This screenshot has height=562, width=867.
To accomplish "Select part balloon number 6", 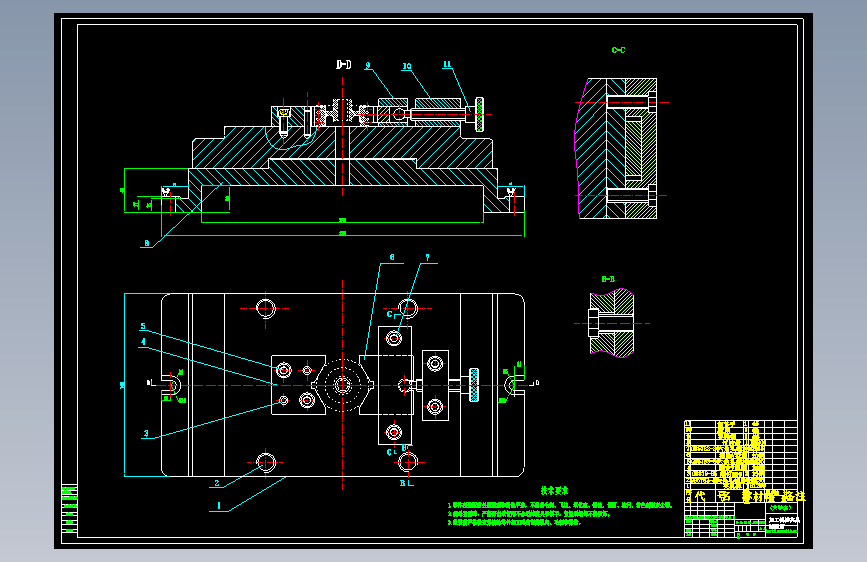I will [392, 257].
